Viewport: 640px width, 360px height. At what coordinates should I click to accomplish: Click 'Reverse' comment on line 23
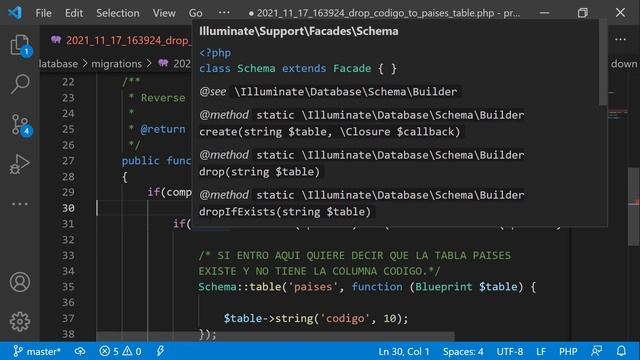[x=163, y=98]
